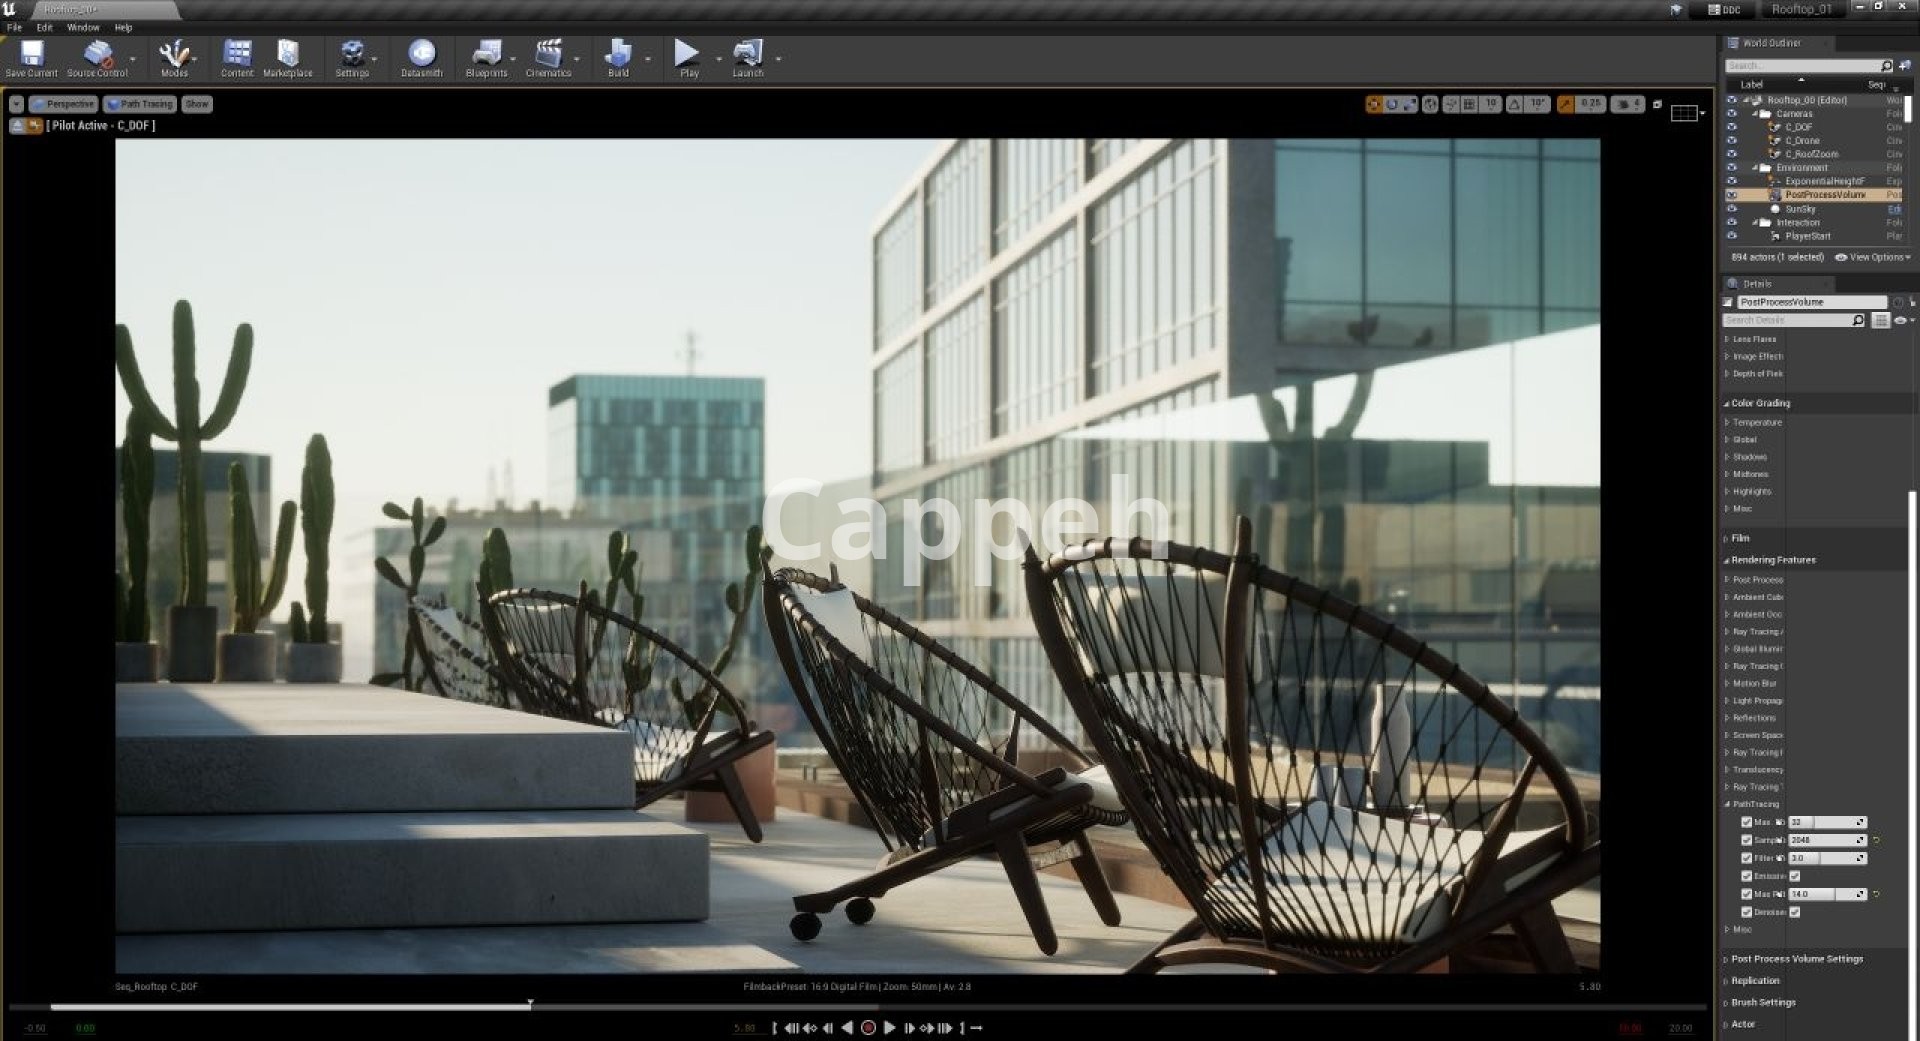Expand the Post Process Volume Settings section
1920x1041 pixels.
point(1796,959)
